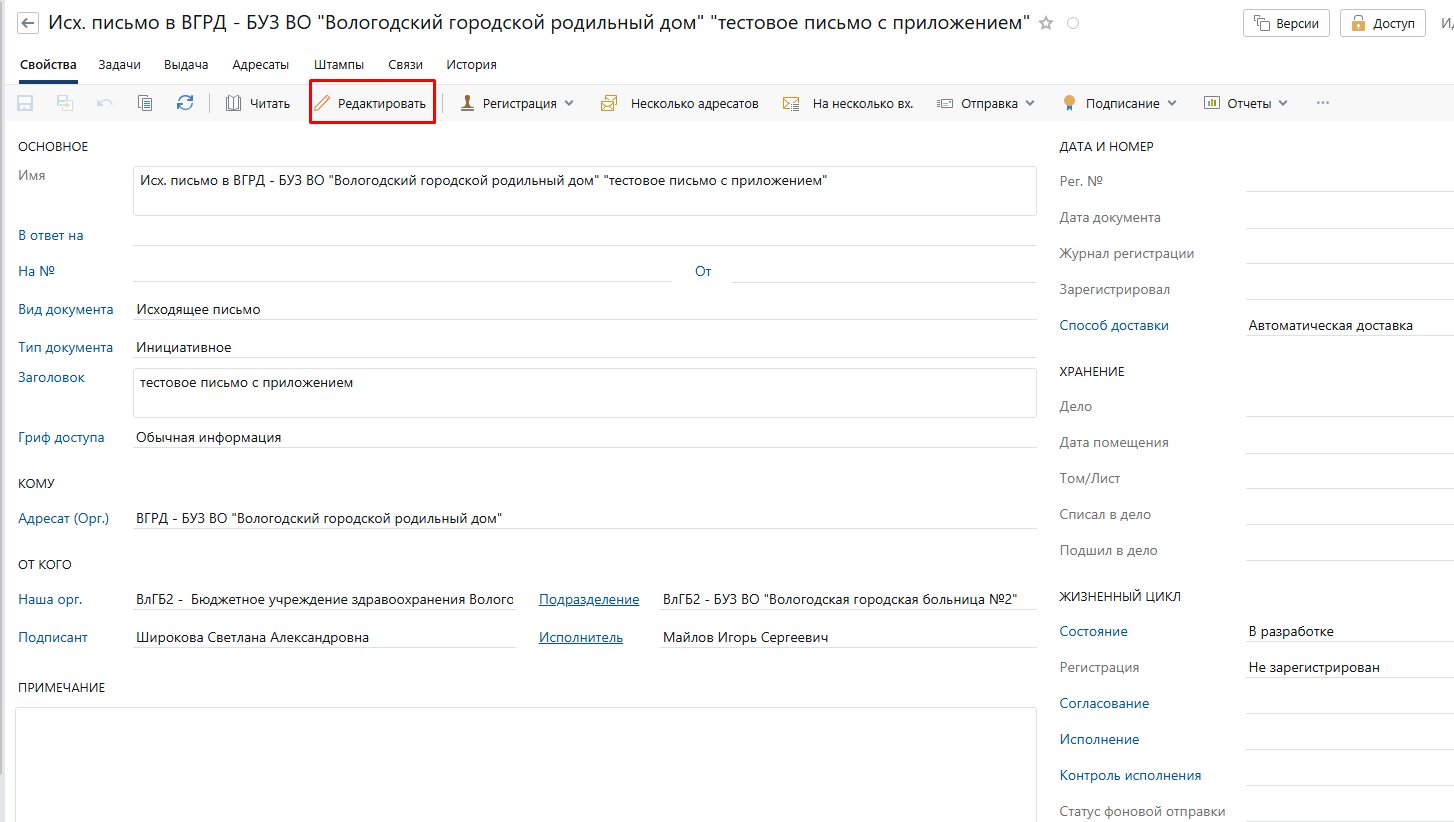Click the save icon in toolbar

coord(25,103)
